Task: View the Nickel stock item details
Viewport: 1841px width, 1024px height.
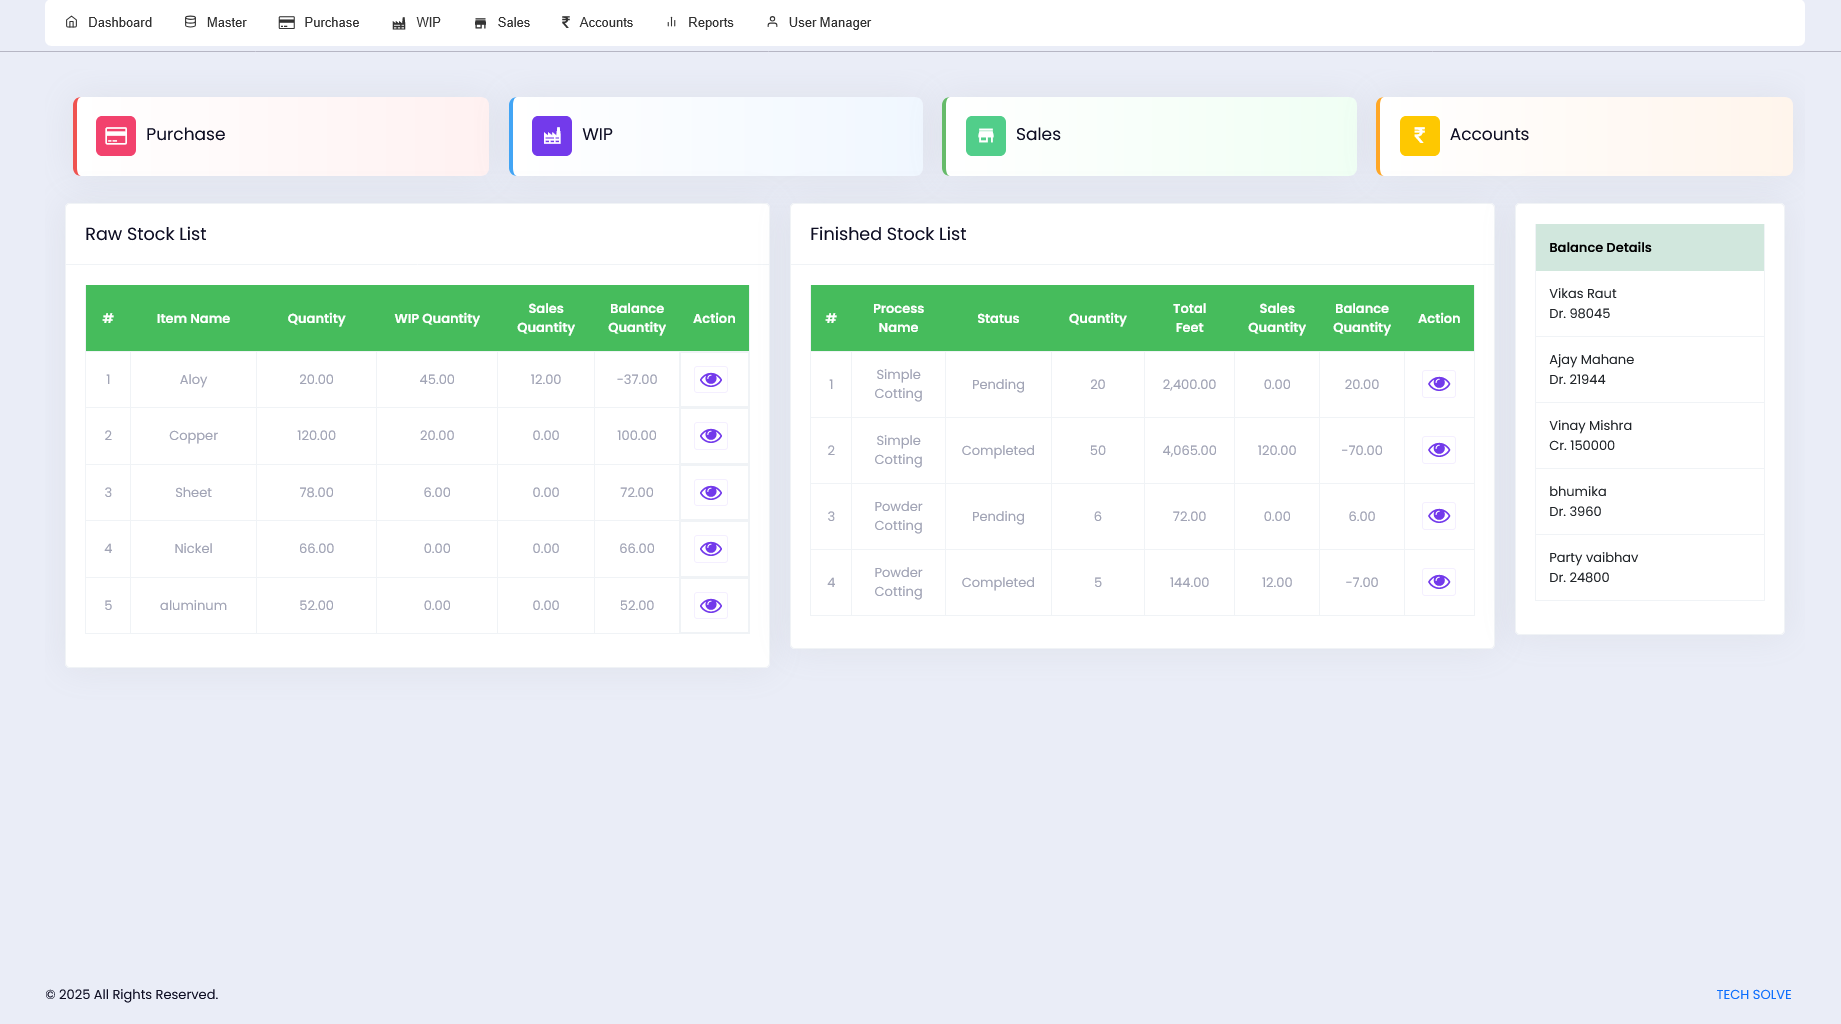Action: click(711, 549)
